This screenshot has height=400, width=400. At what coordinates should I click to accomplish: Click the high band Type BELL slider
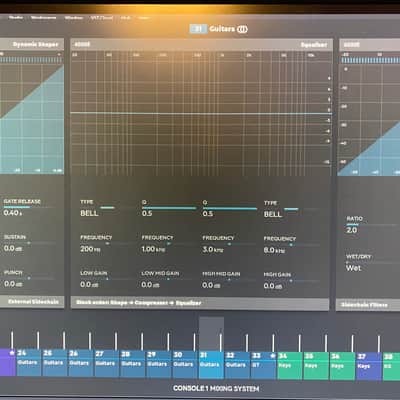[300, 209]
